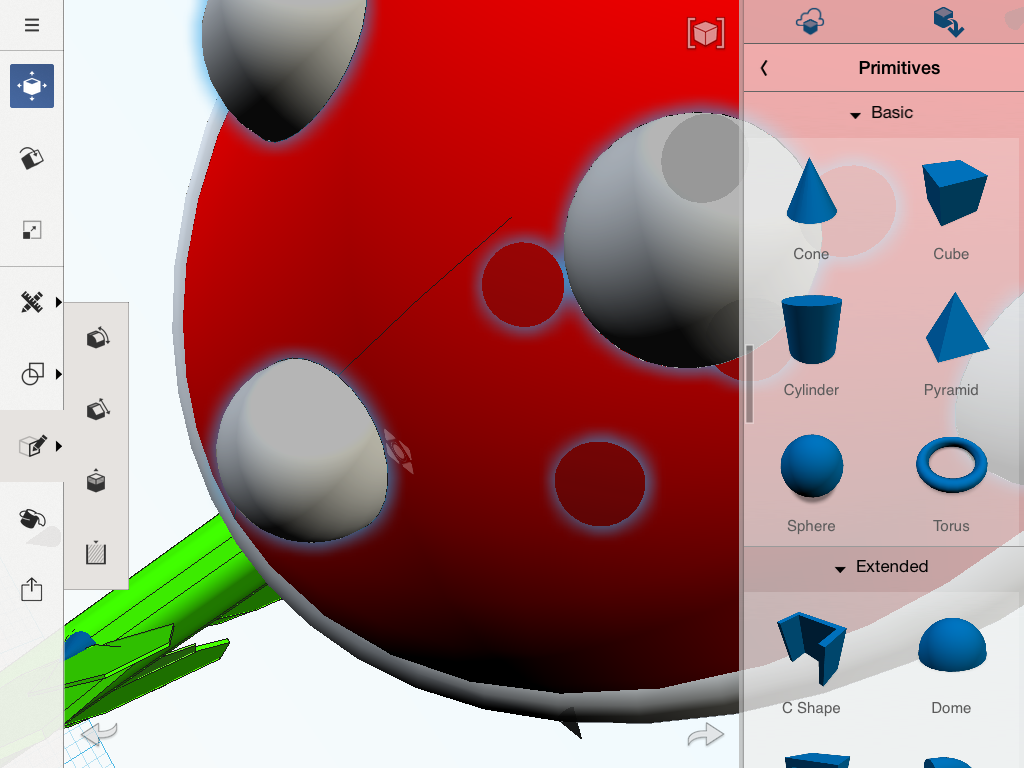
Task: Choose the second flyout tweak-box tool
Action: point(97,409)
